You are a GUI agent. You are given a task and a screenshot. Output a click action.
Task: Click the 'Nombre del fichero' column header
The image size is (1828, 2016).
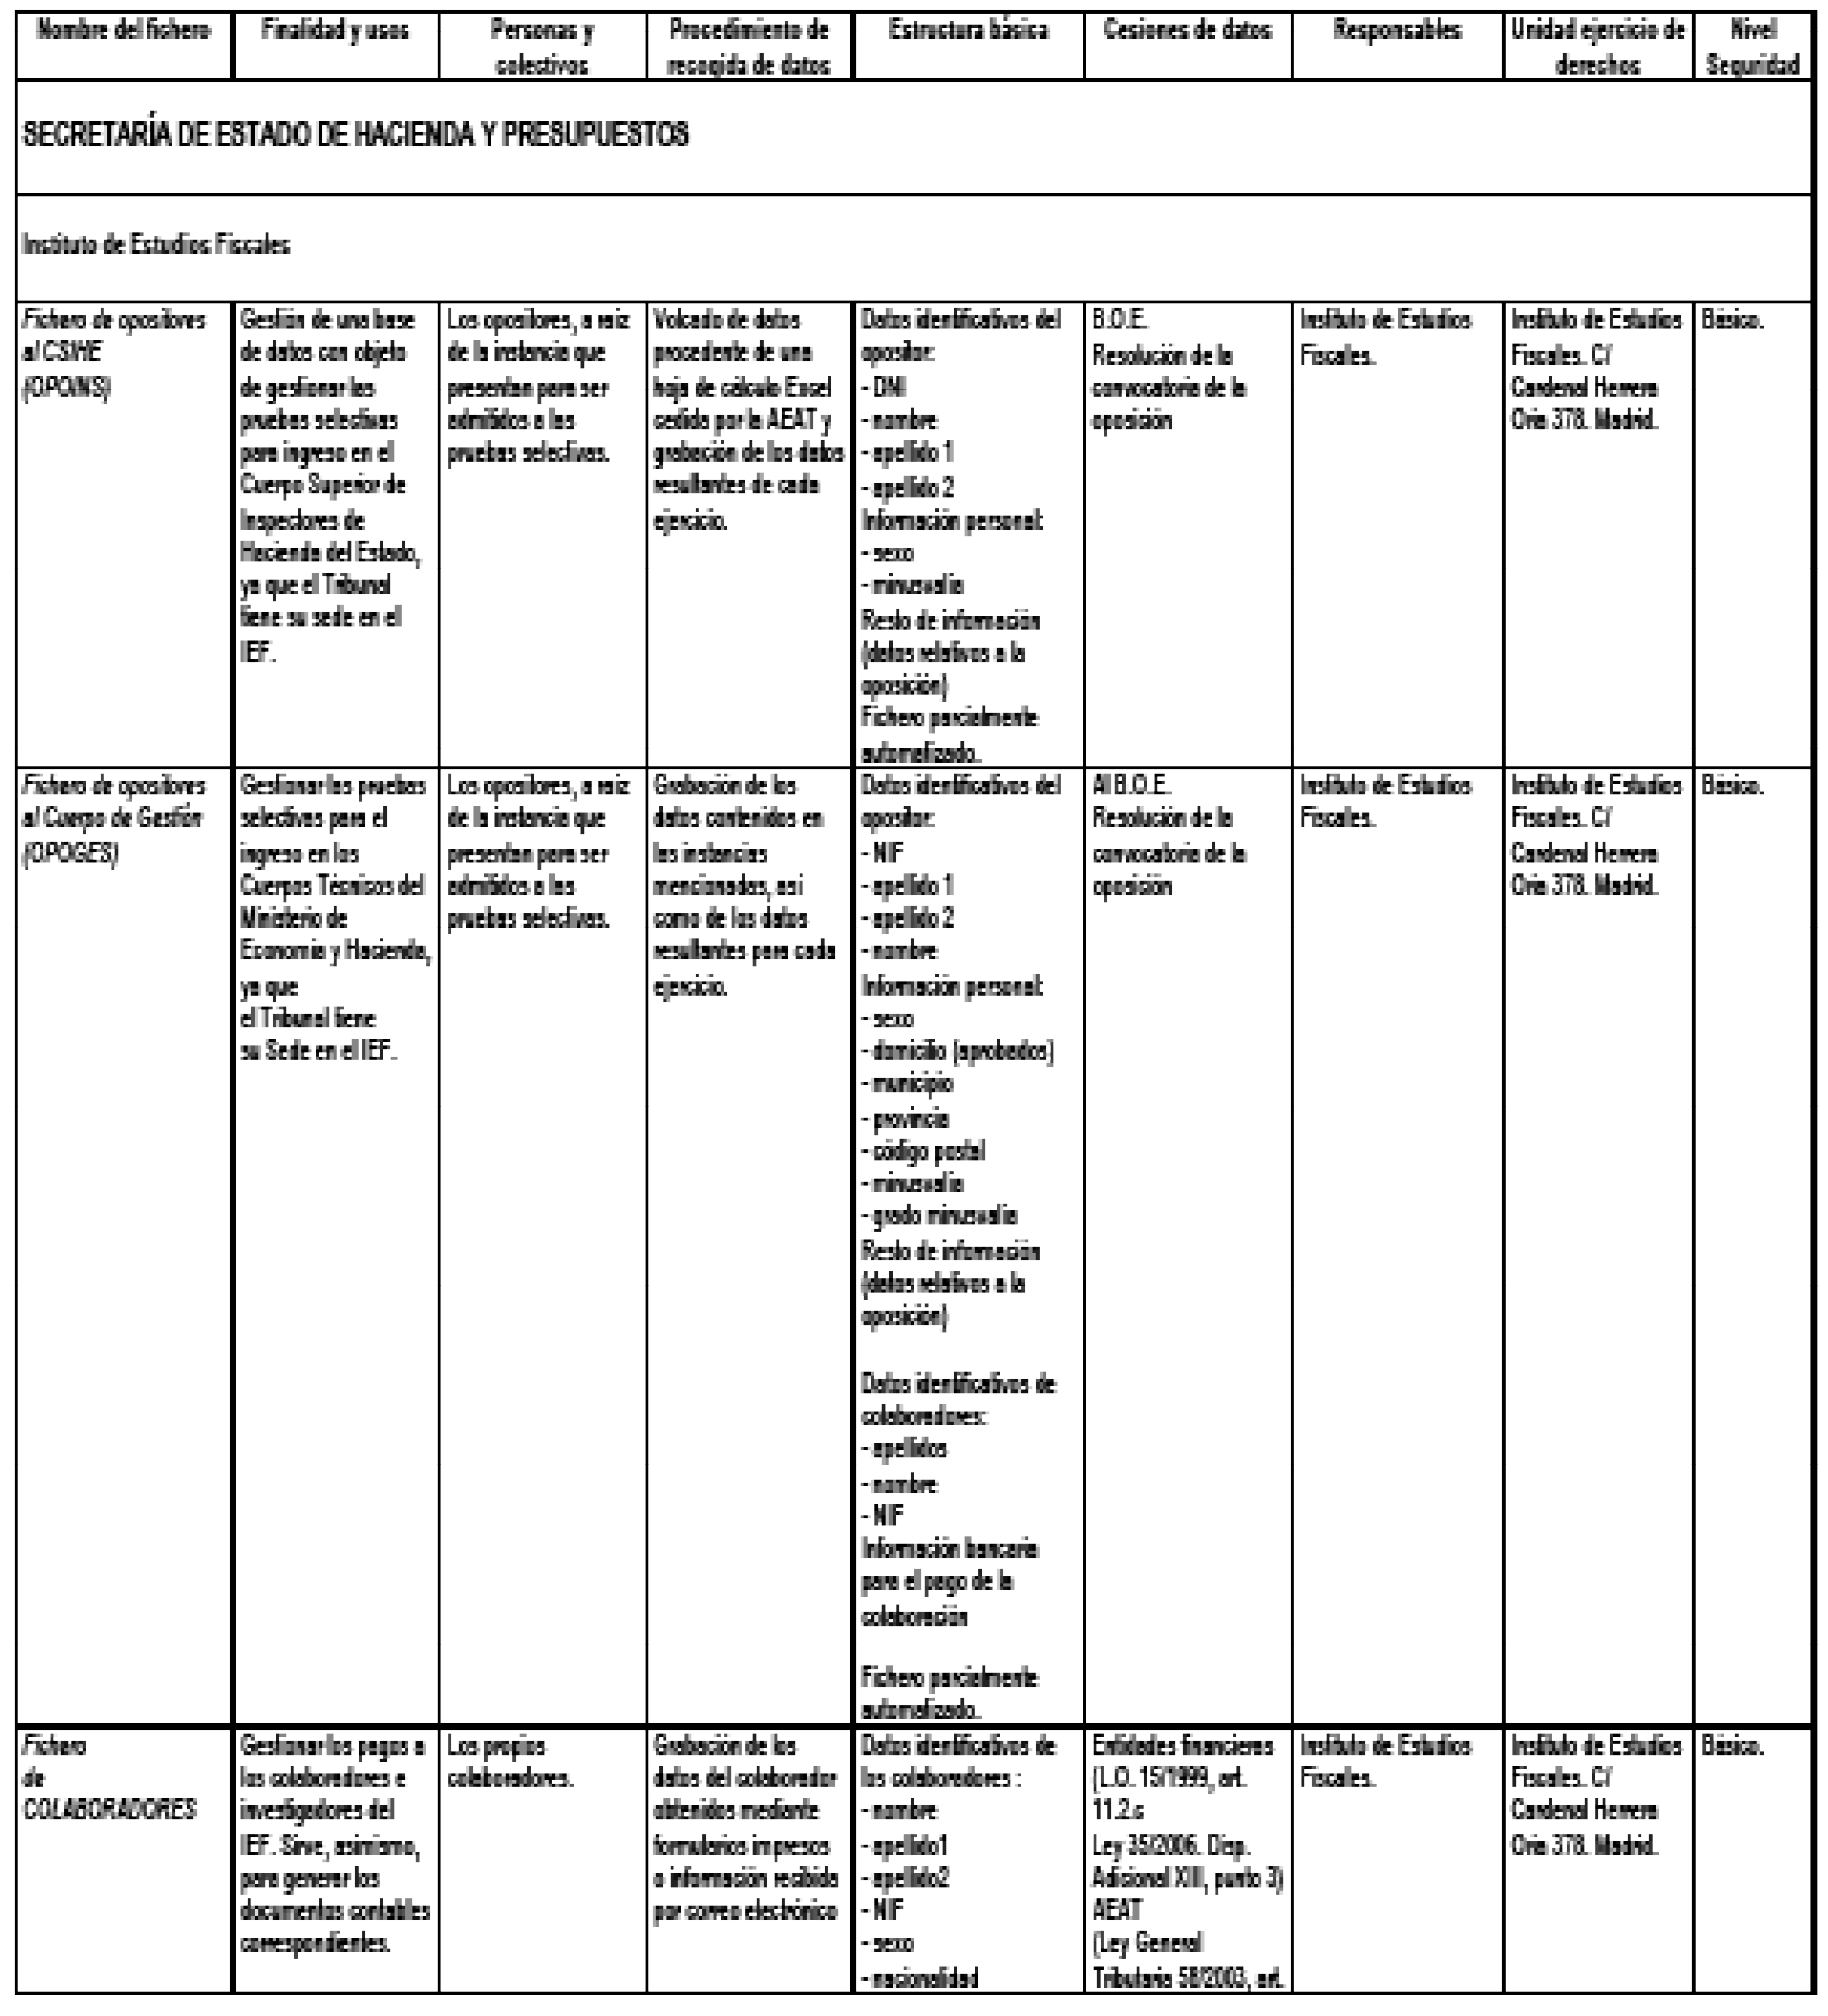point(124,46)
